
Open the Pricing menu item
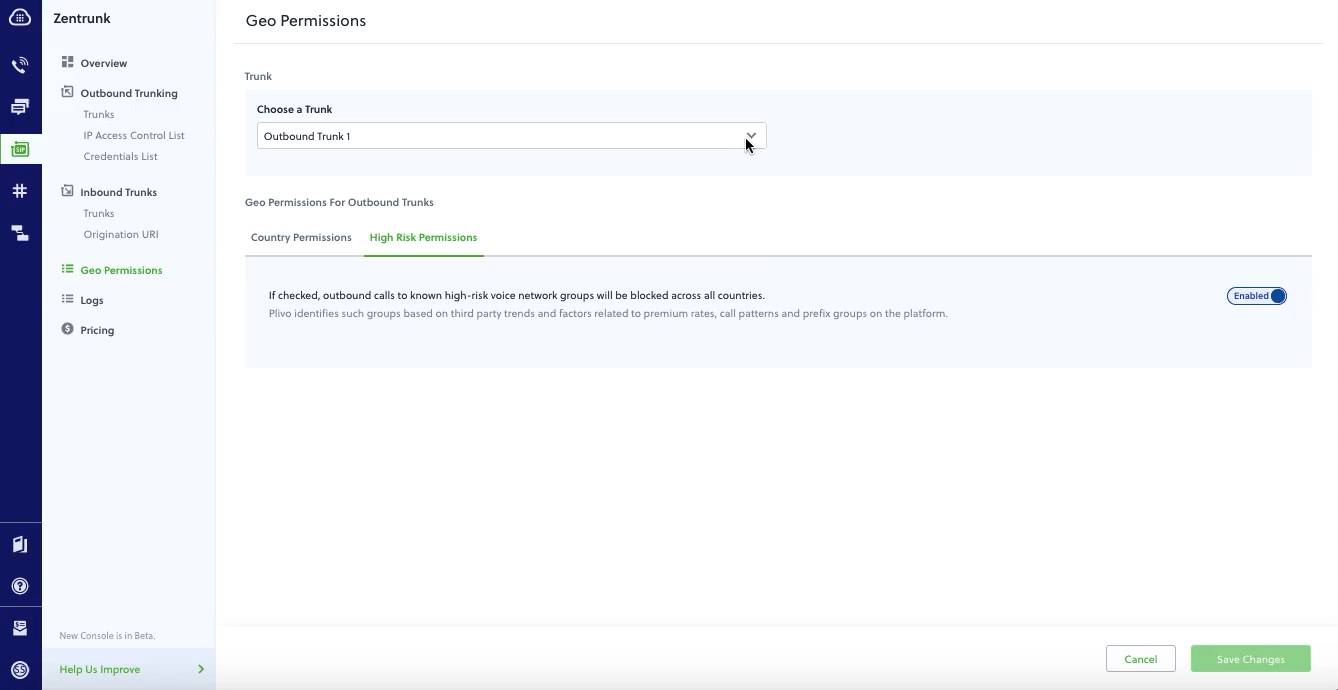tap(97, 330)
